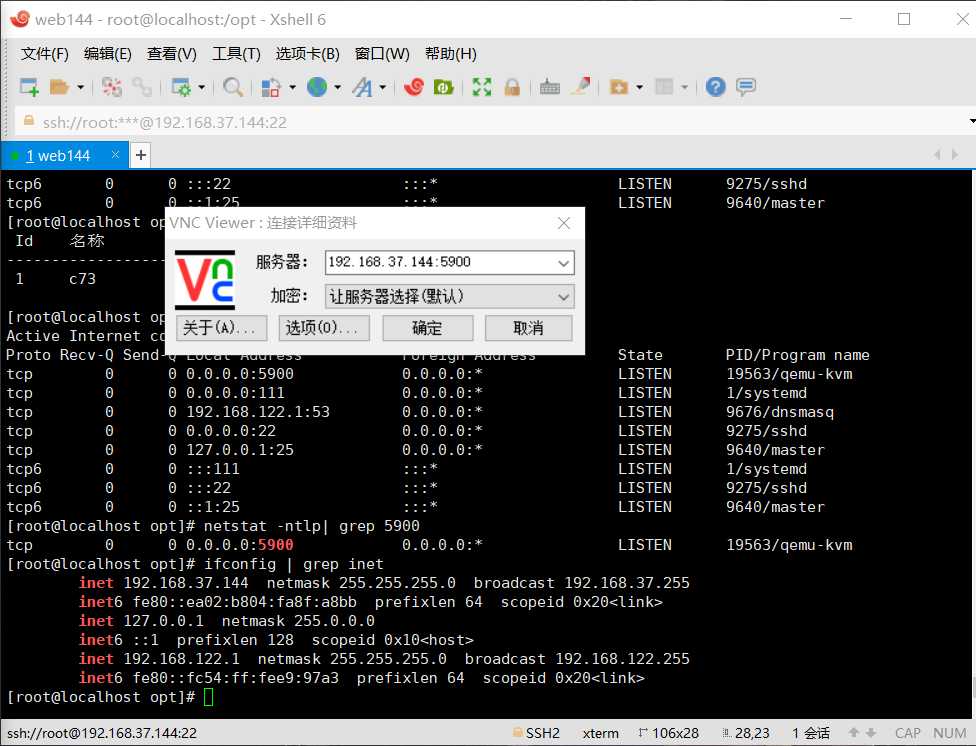Click the 关于(A)... button in VNC Viewer

(222, 328)
